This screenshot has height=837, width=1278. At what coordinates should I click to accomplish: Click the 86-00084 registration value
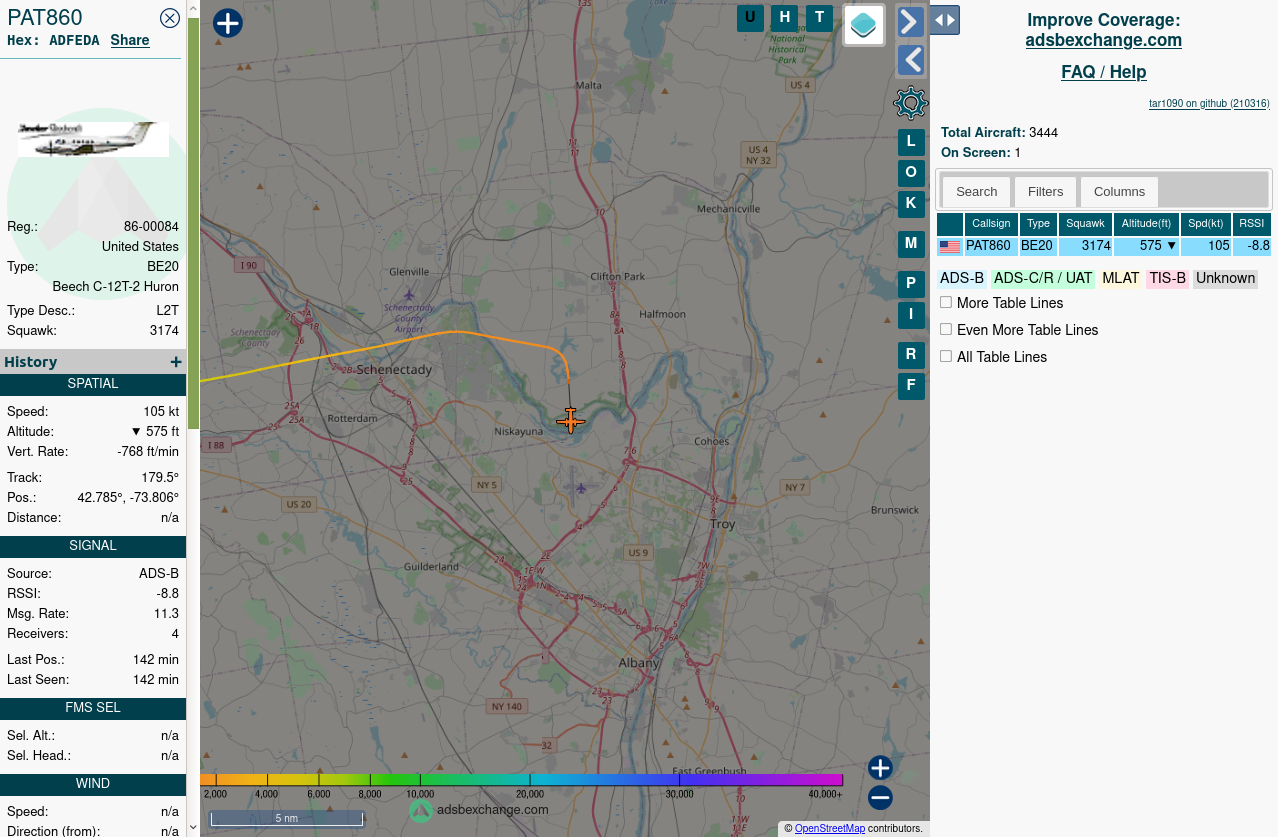coord(151,227)
